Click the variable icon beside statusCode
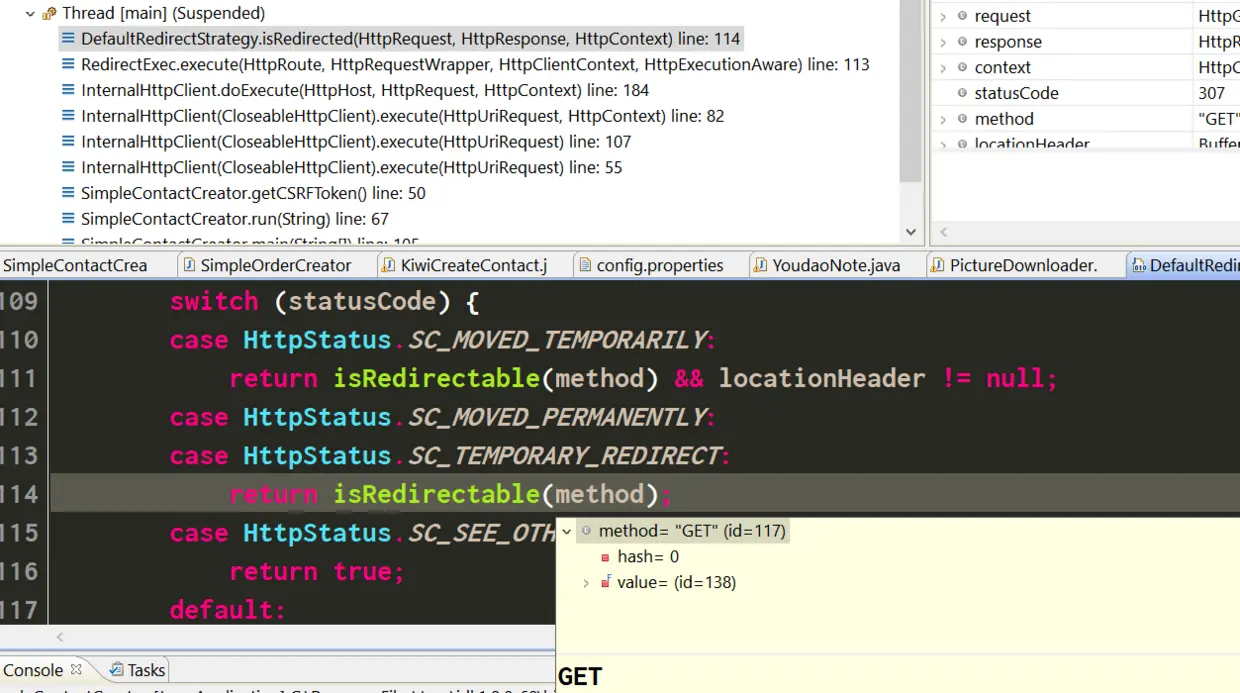 (962, 93)
